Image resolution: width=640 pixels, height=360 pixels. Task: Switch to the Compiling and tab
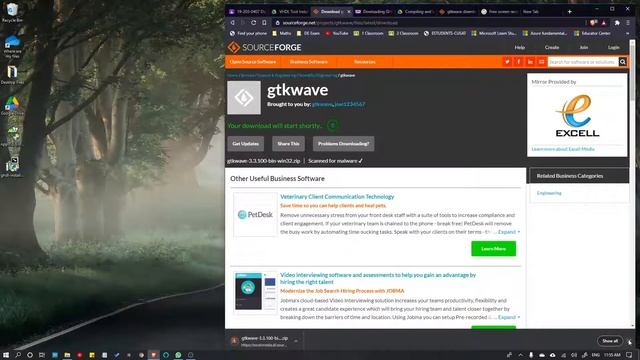[415, 11]
